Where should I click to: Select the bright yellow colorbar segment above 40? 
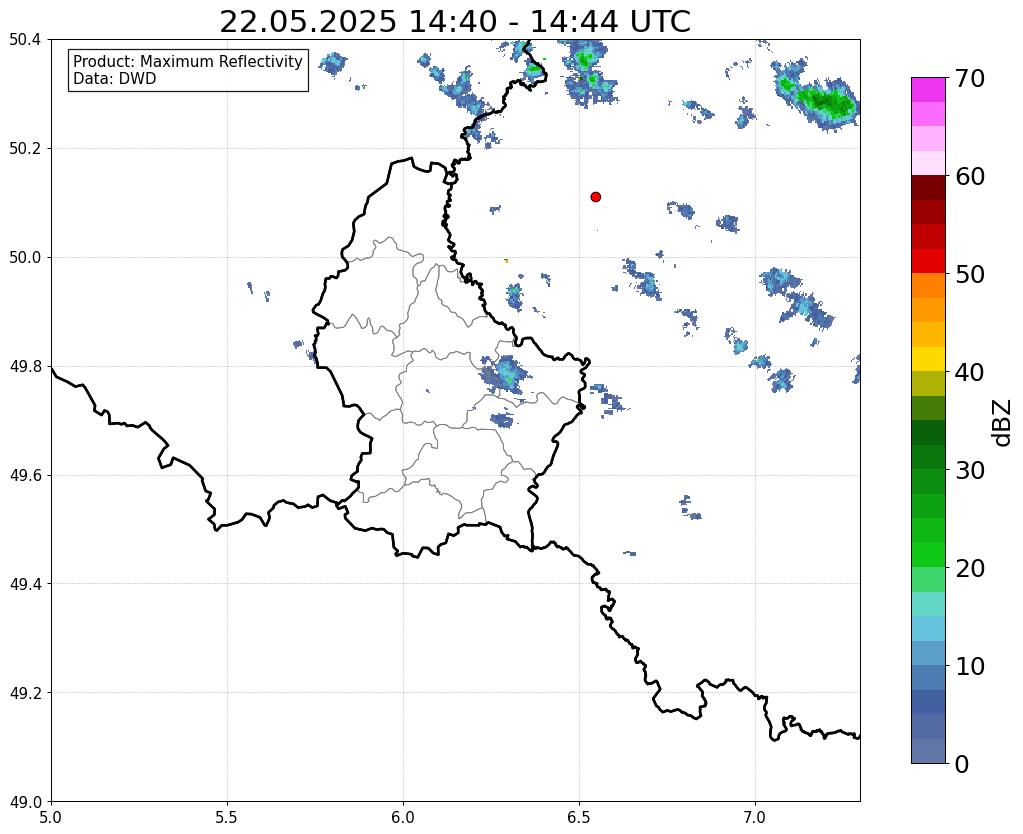tap(928, 359)
